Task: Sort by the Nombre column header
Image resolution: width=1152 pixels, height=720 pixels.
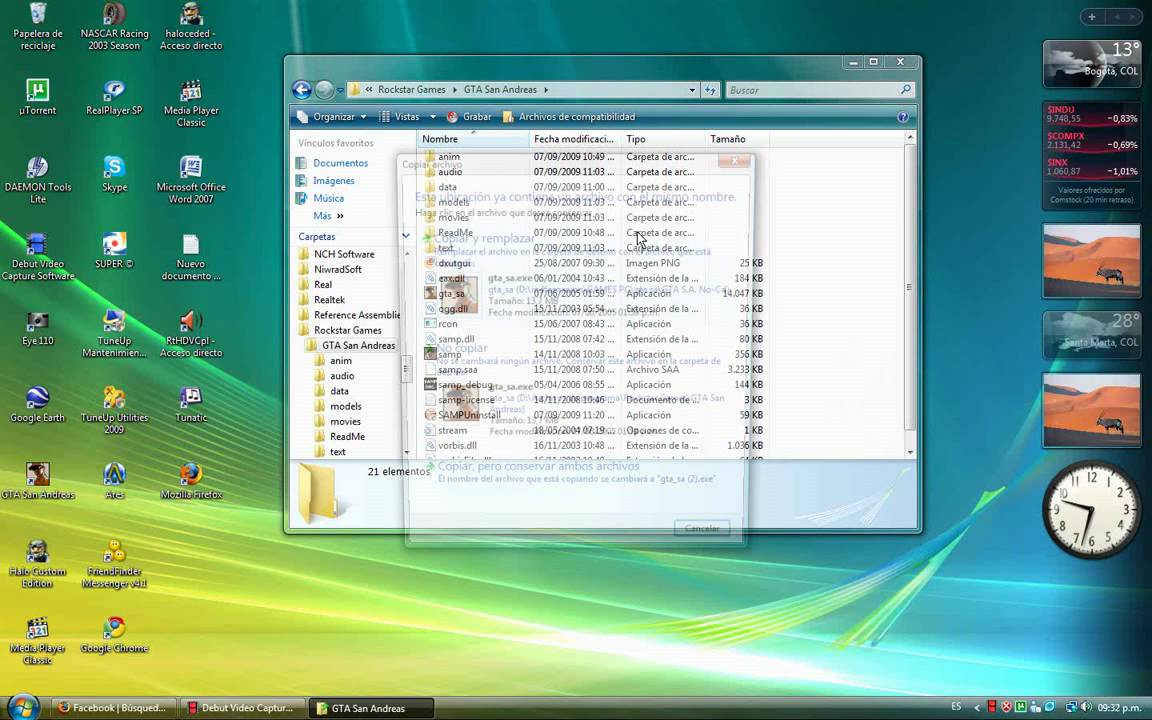Action: tap(473, 139)
